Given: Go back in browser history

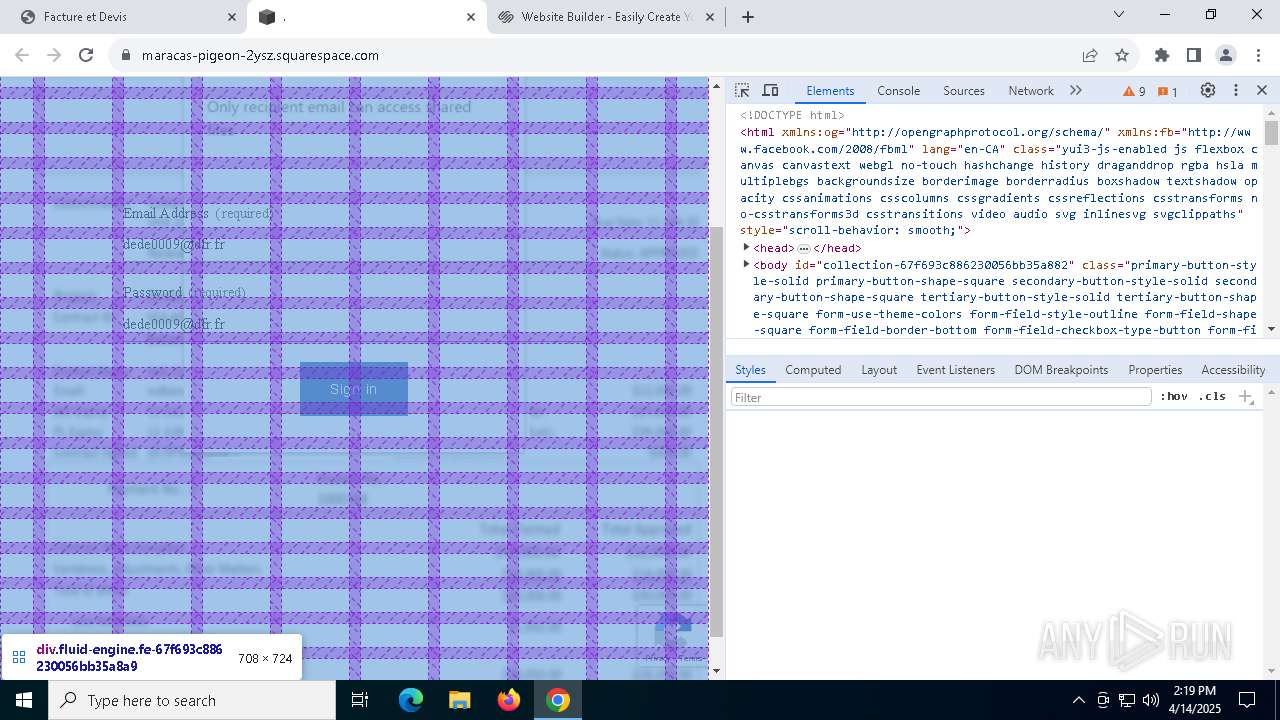Looking at the screenshot, I should [x=22, y=55].
